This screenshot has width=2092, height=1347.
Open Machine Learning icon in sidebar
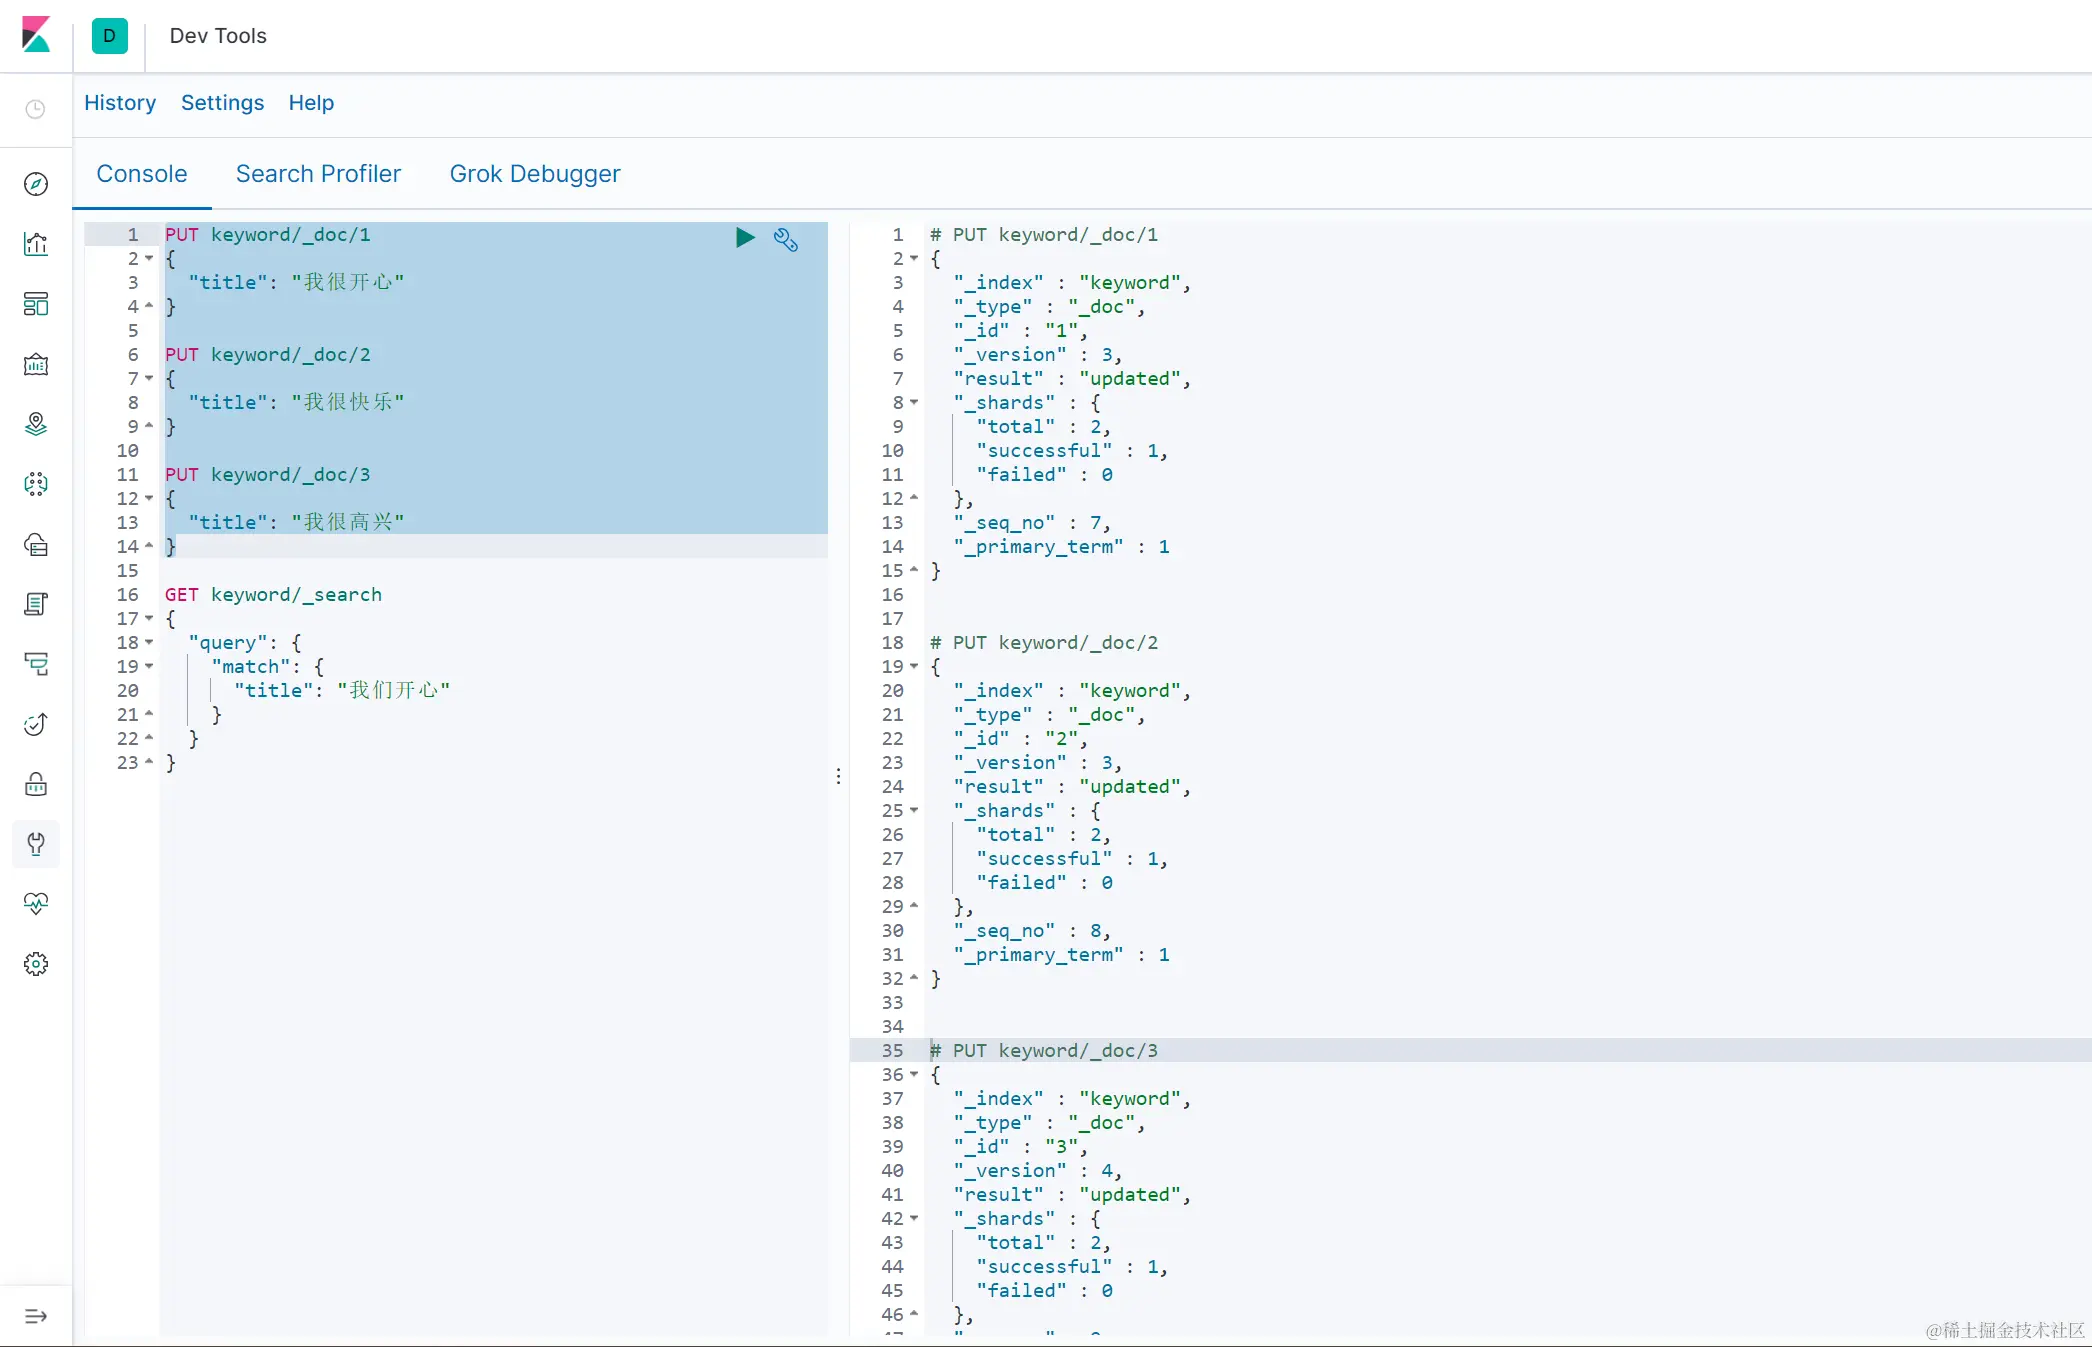[36, 484]
